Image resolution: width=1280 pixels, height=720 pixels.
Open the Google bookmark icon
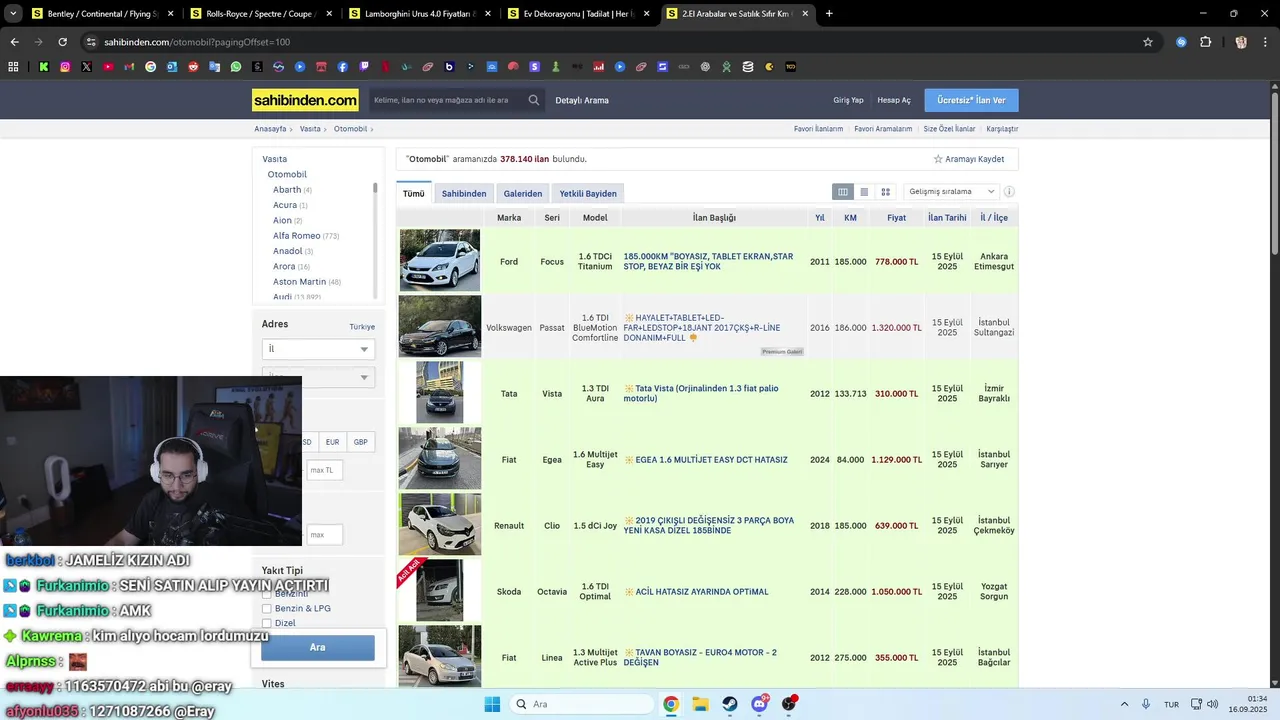coord(151,67)
